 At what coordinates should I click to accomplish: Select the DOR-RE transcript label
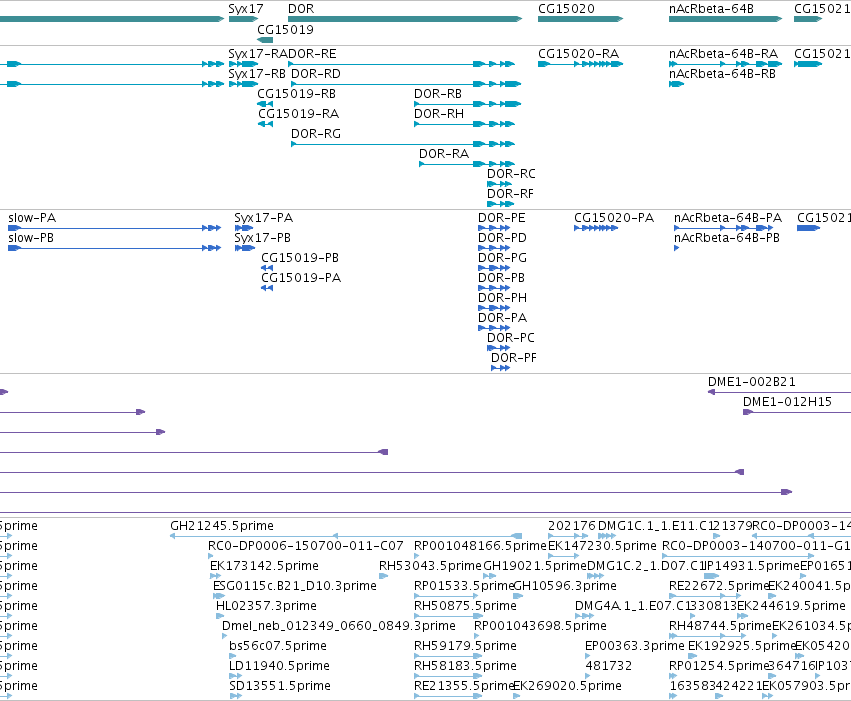313,54
